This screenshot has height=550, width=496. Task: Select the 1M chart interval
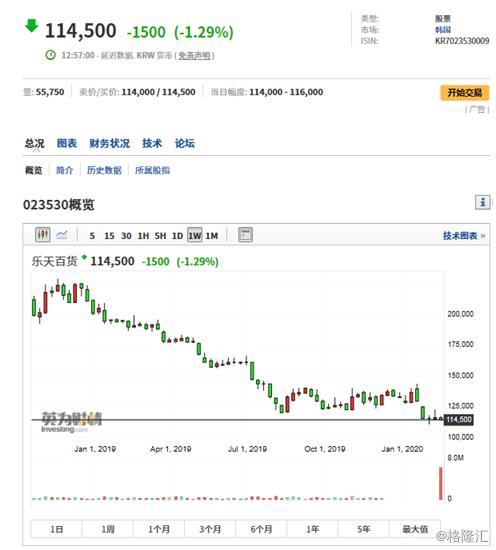tap(212, 236)
